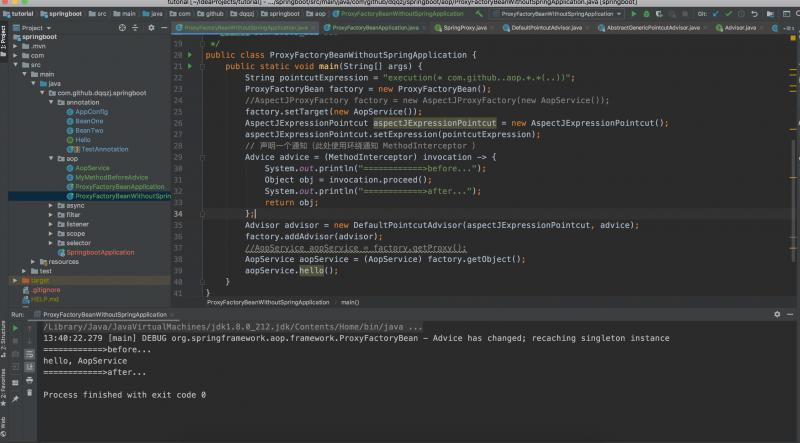Toggle soft-wrap icon in Run console

coord(29,354)
